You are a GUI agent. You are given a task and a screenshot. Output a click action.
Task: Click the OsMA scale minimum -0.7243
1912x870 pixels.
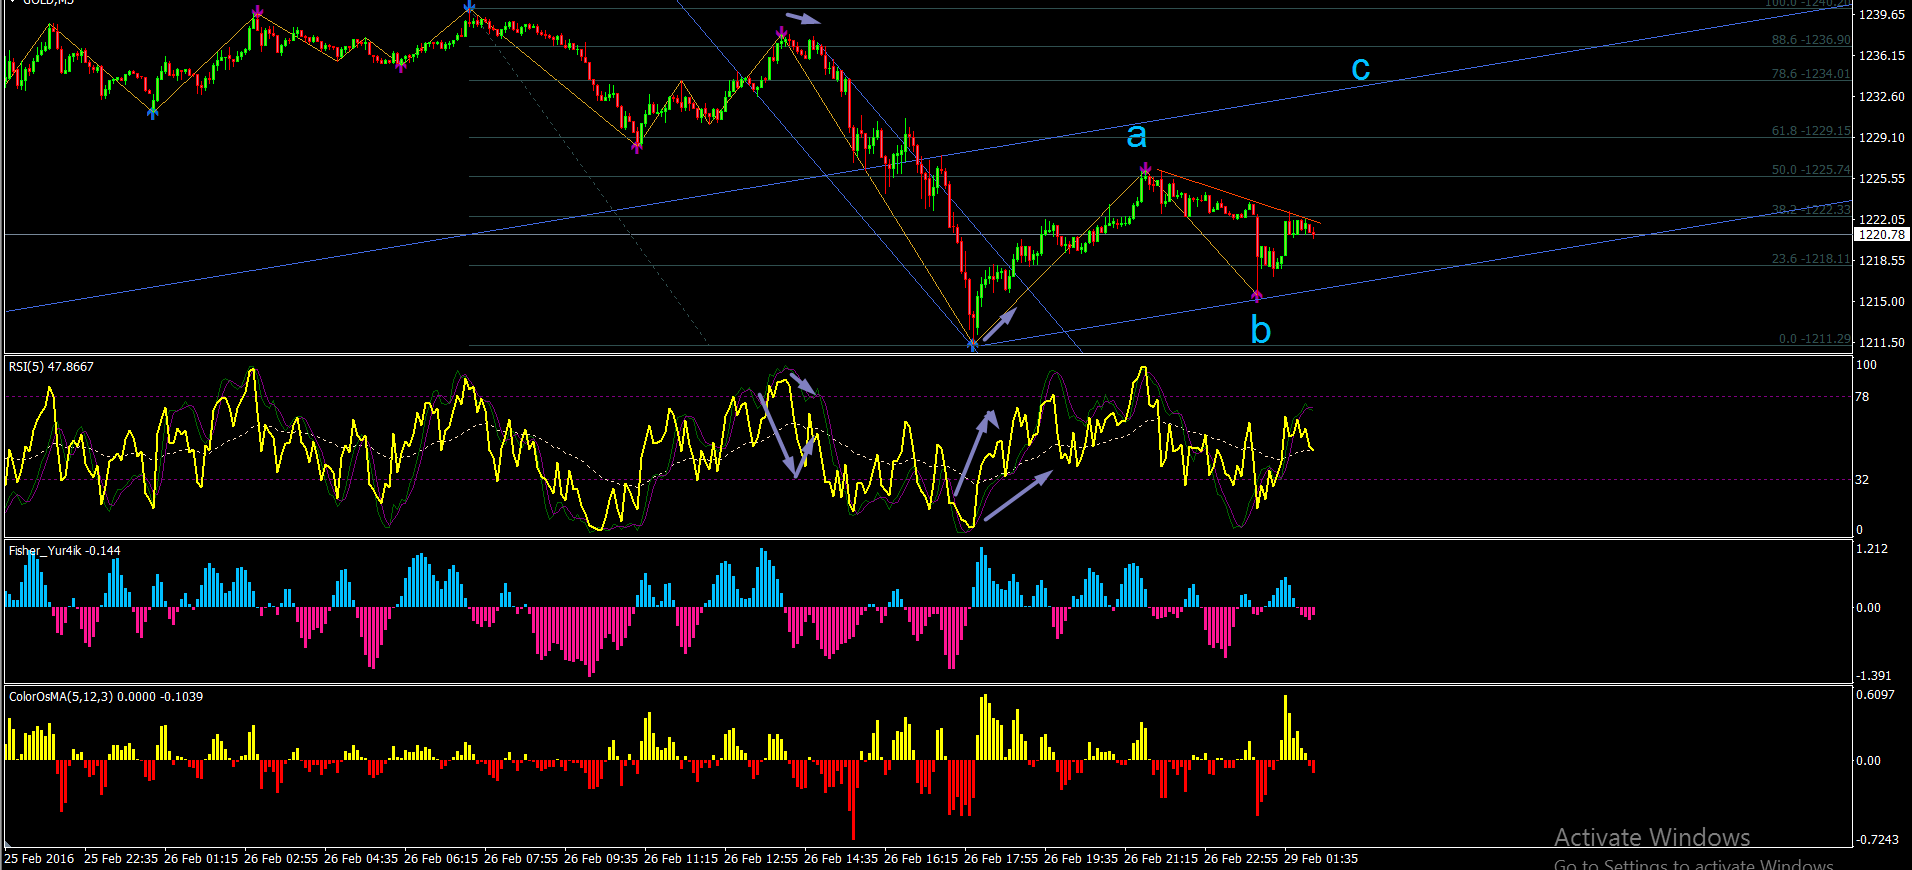coord(1877,840)
